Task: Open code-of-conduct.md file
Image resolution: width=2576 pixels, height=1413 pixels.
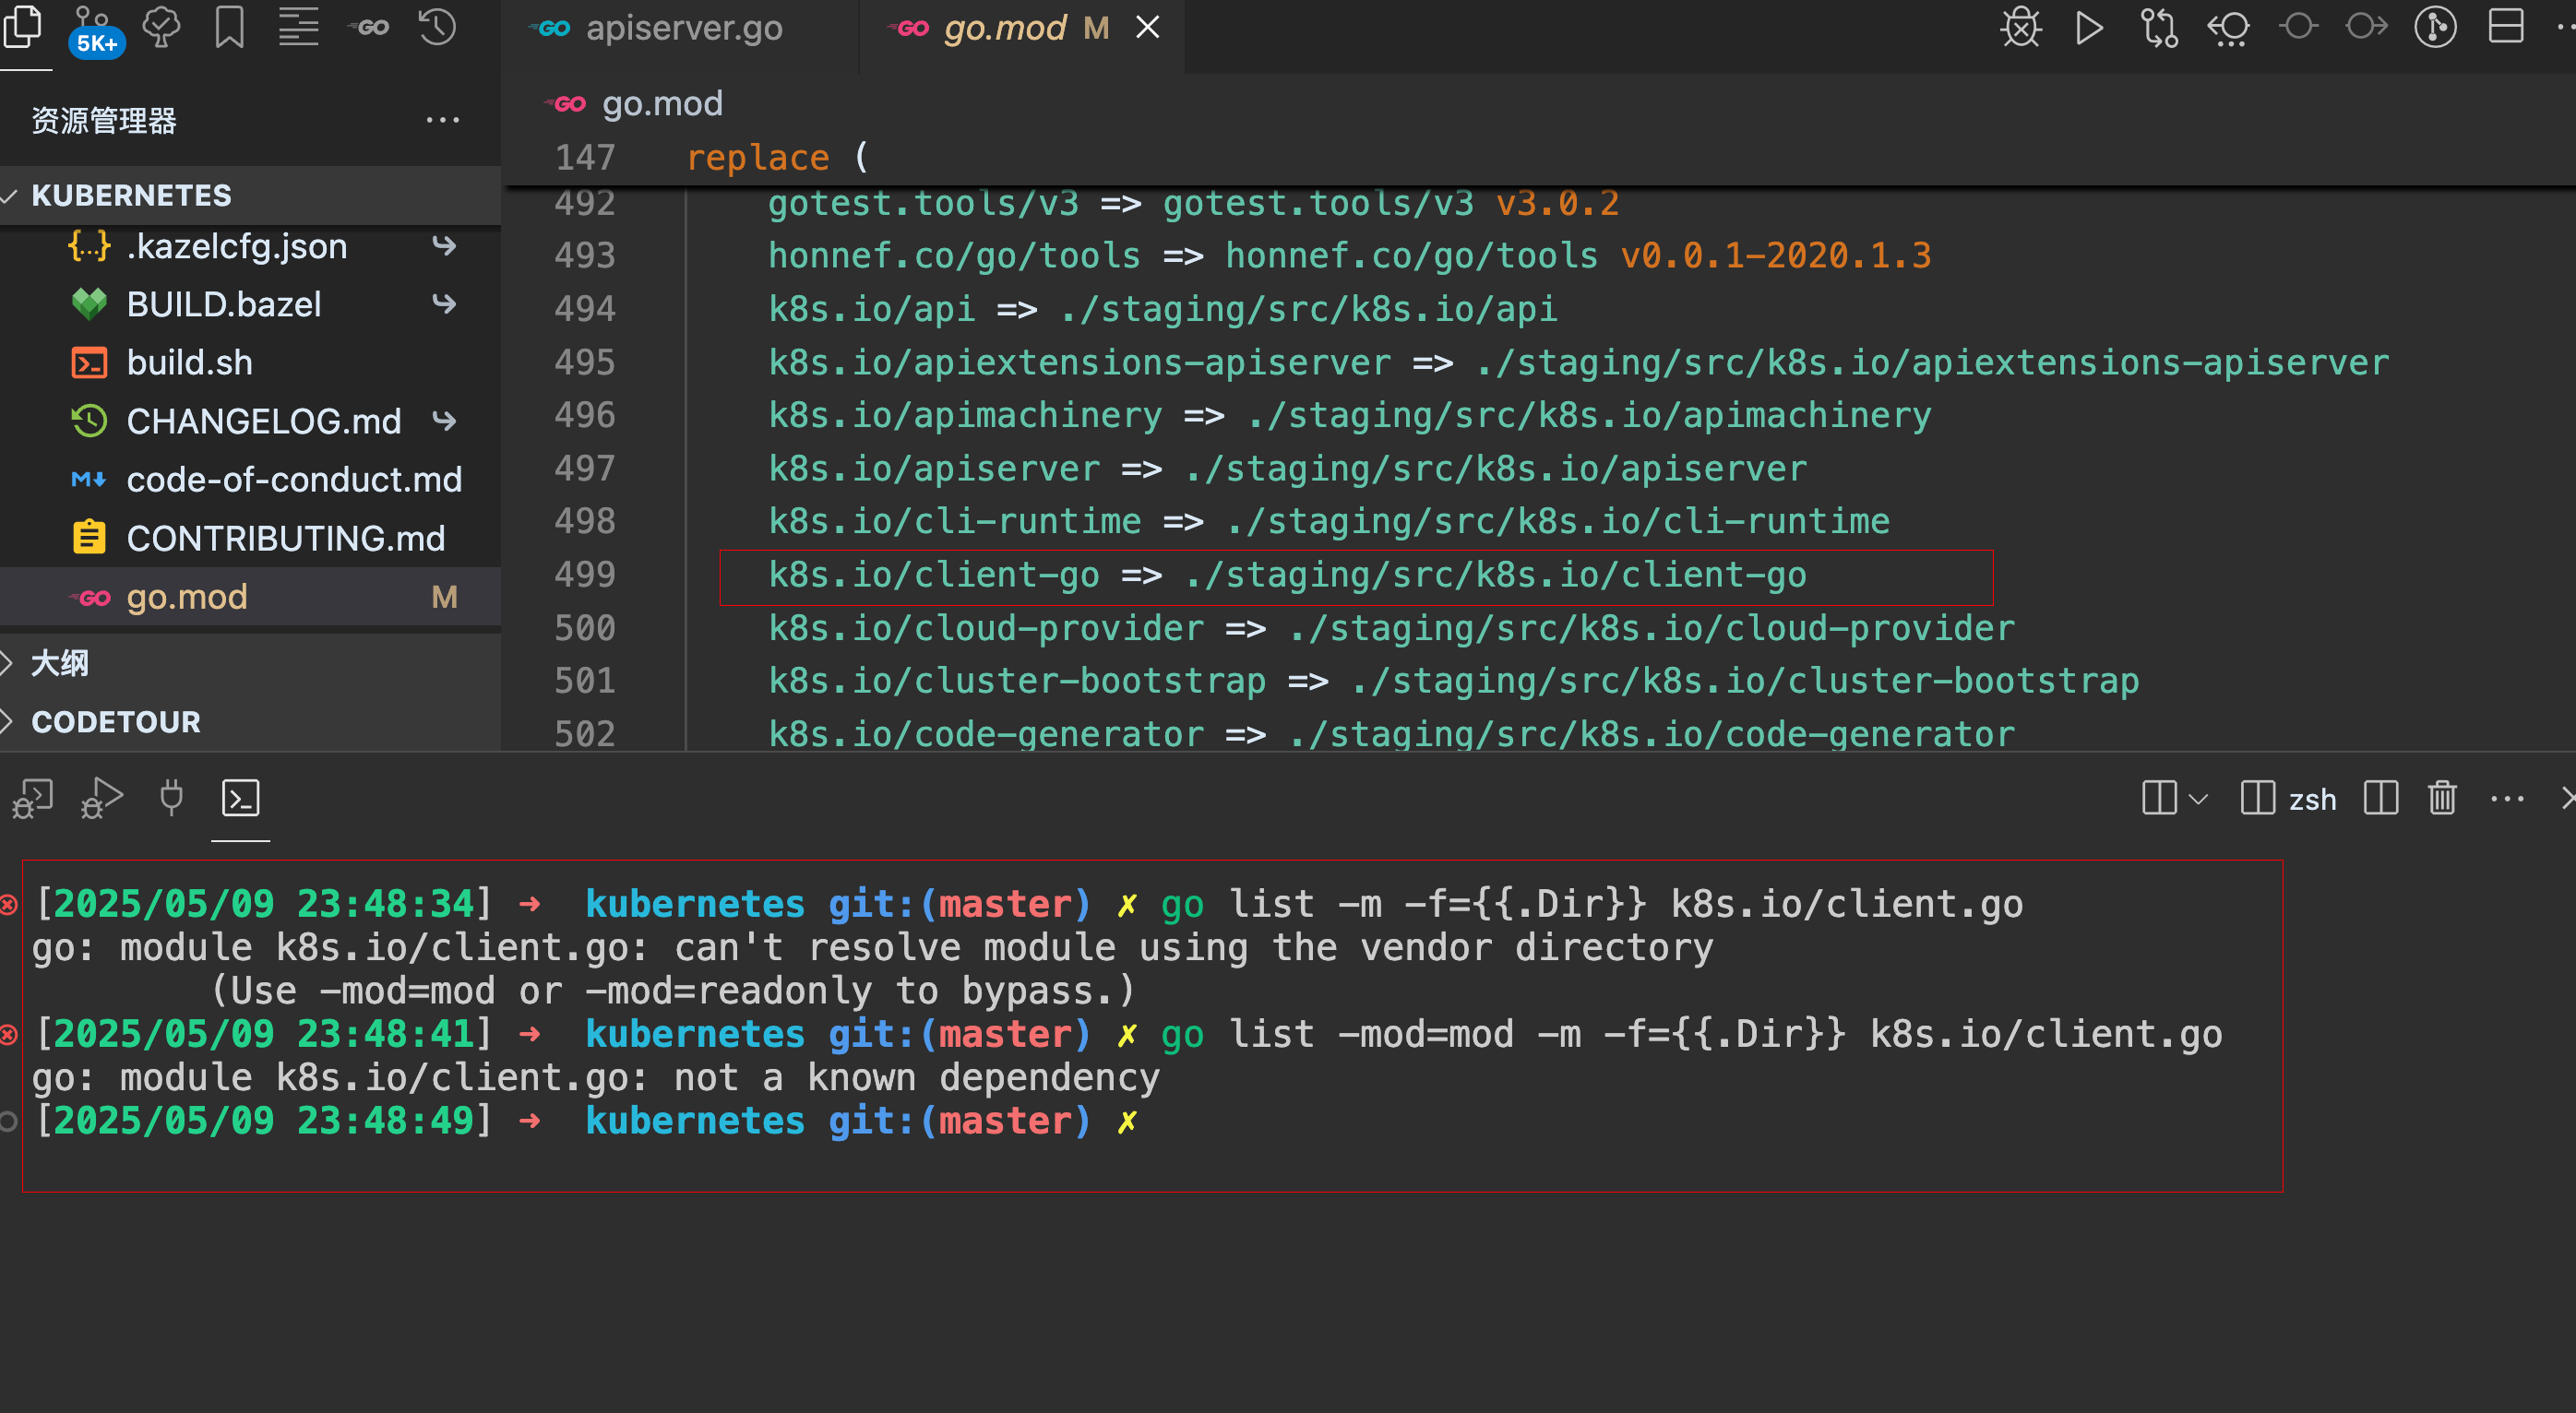Action: (250, 480)
